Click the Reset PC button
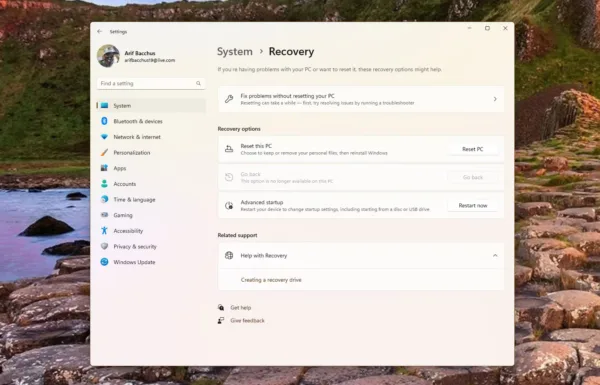This screenshot has width=600, height=385. 473,149
